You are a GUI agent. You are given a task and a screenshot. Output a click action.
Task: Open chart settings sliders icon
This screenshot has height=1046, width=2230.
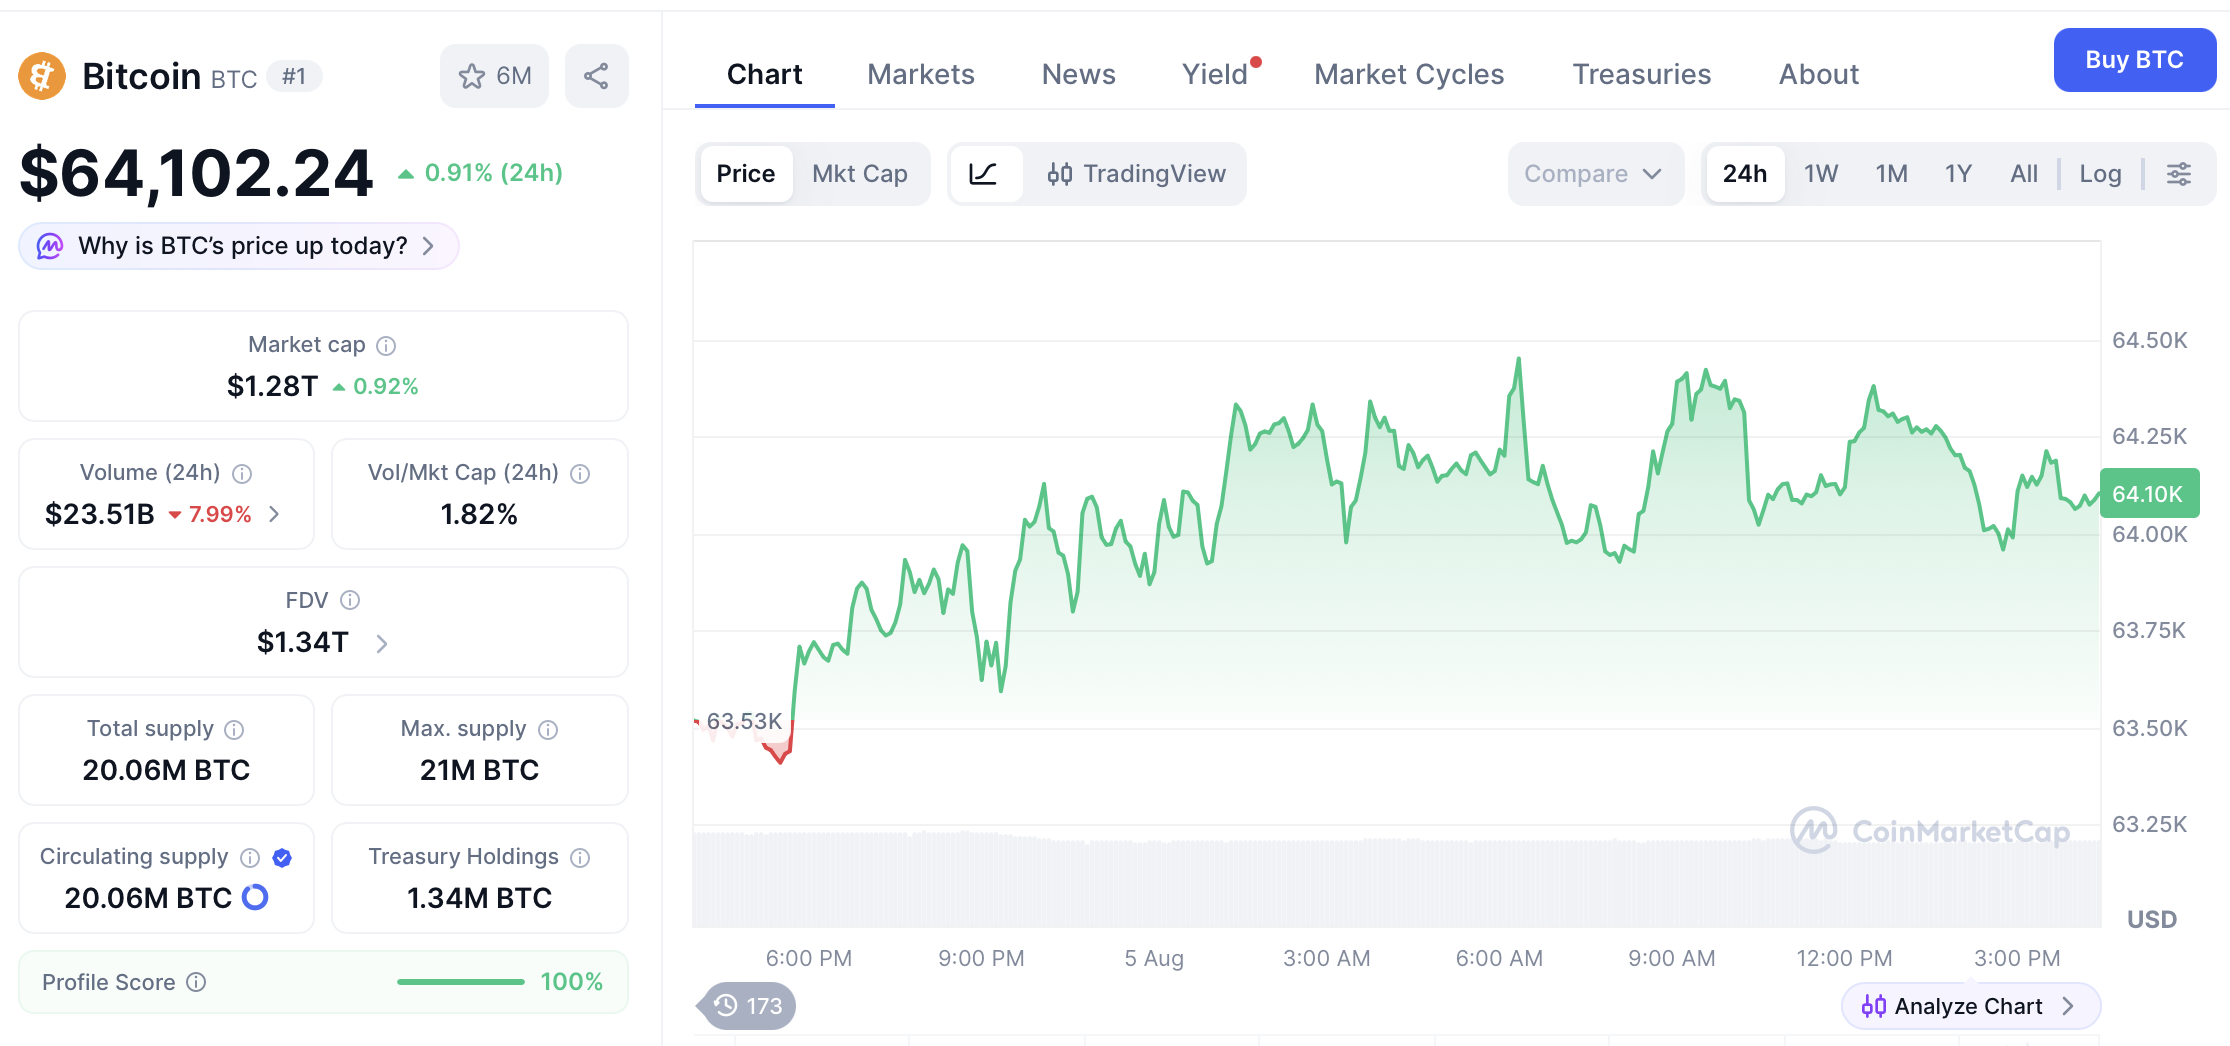(x=2179, y=174)
